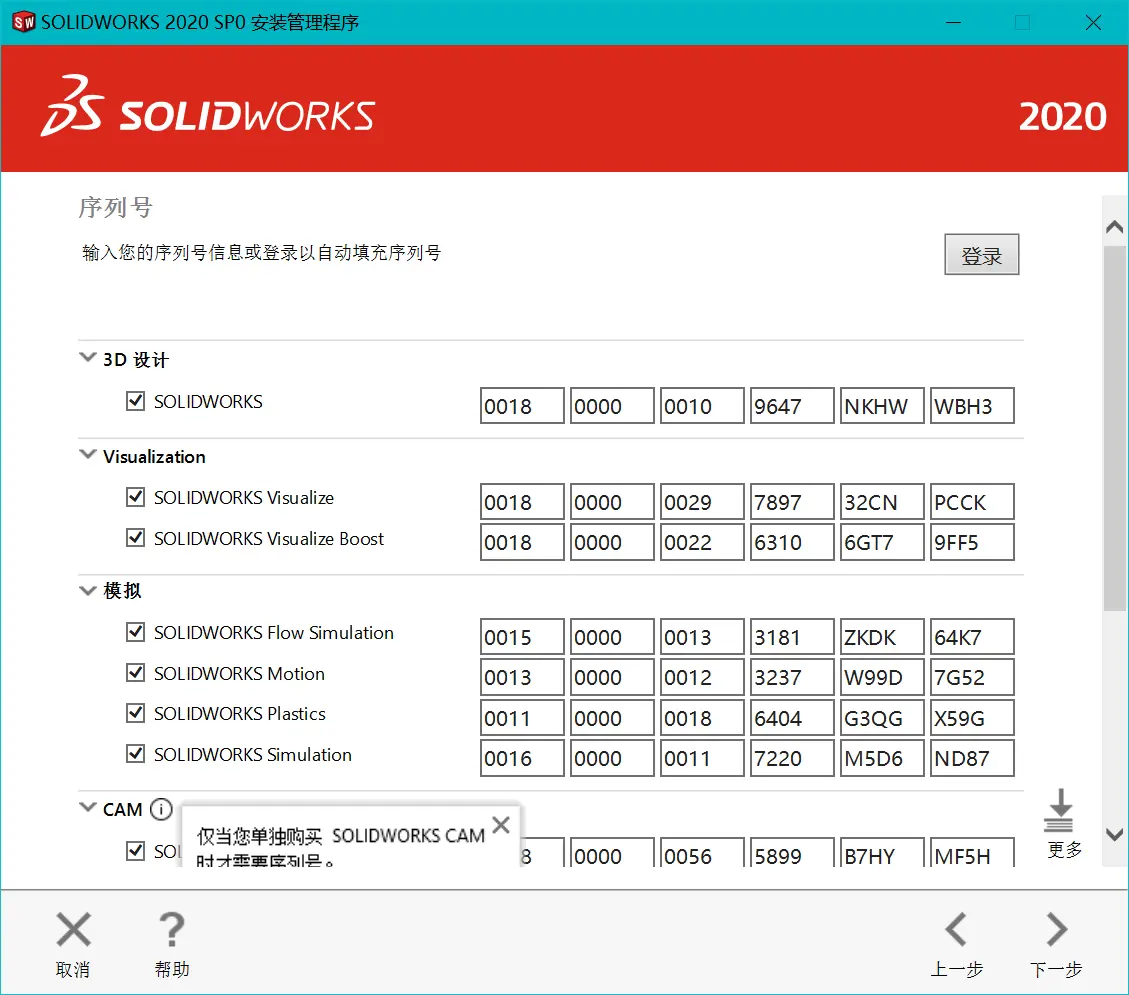
Task: Proceed with 下一步 next arrow
Action: [1056, 929]
